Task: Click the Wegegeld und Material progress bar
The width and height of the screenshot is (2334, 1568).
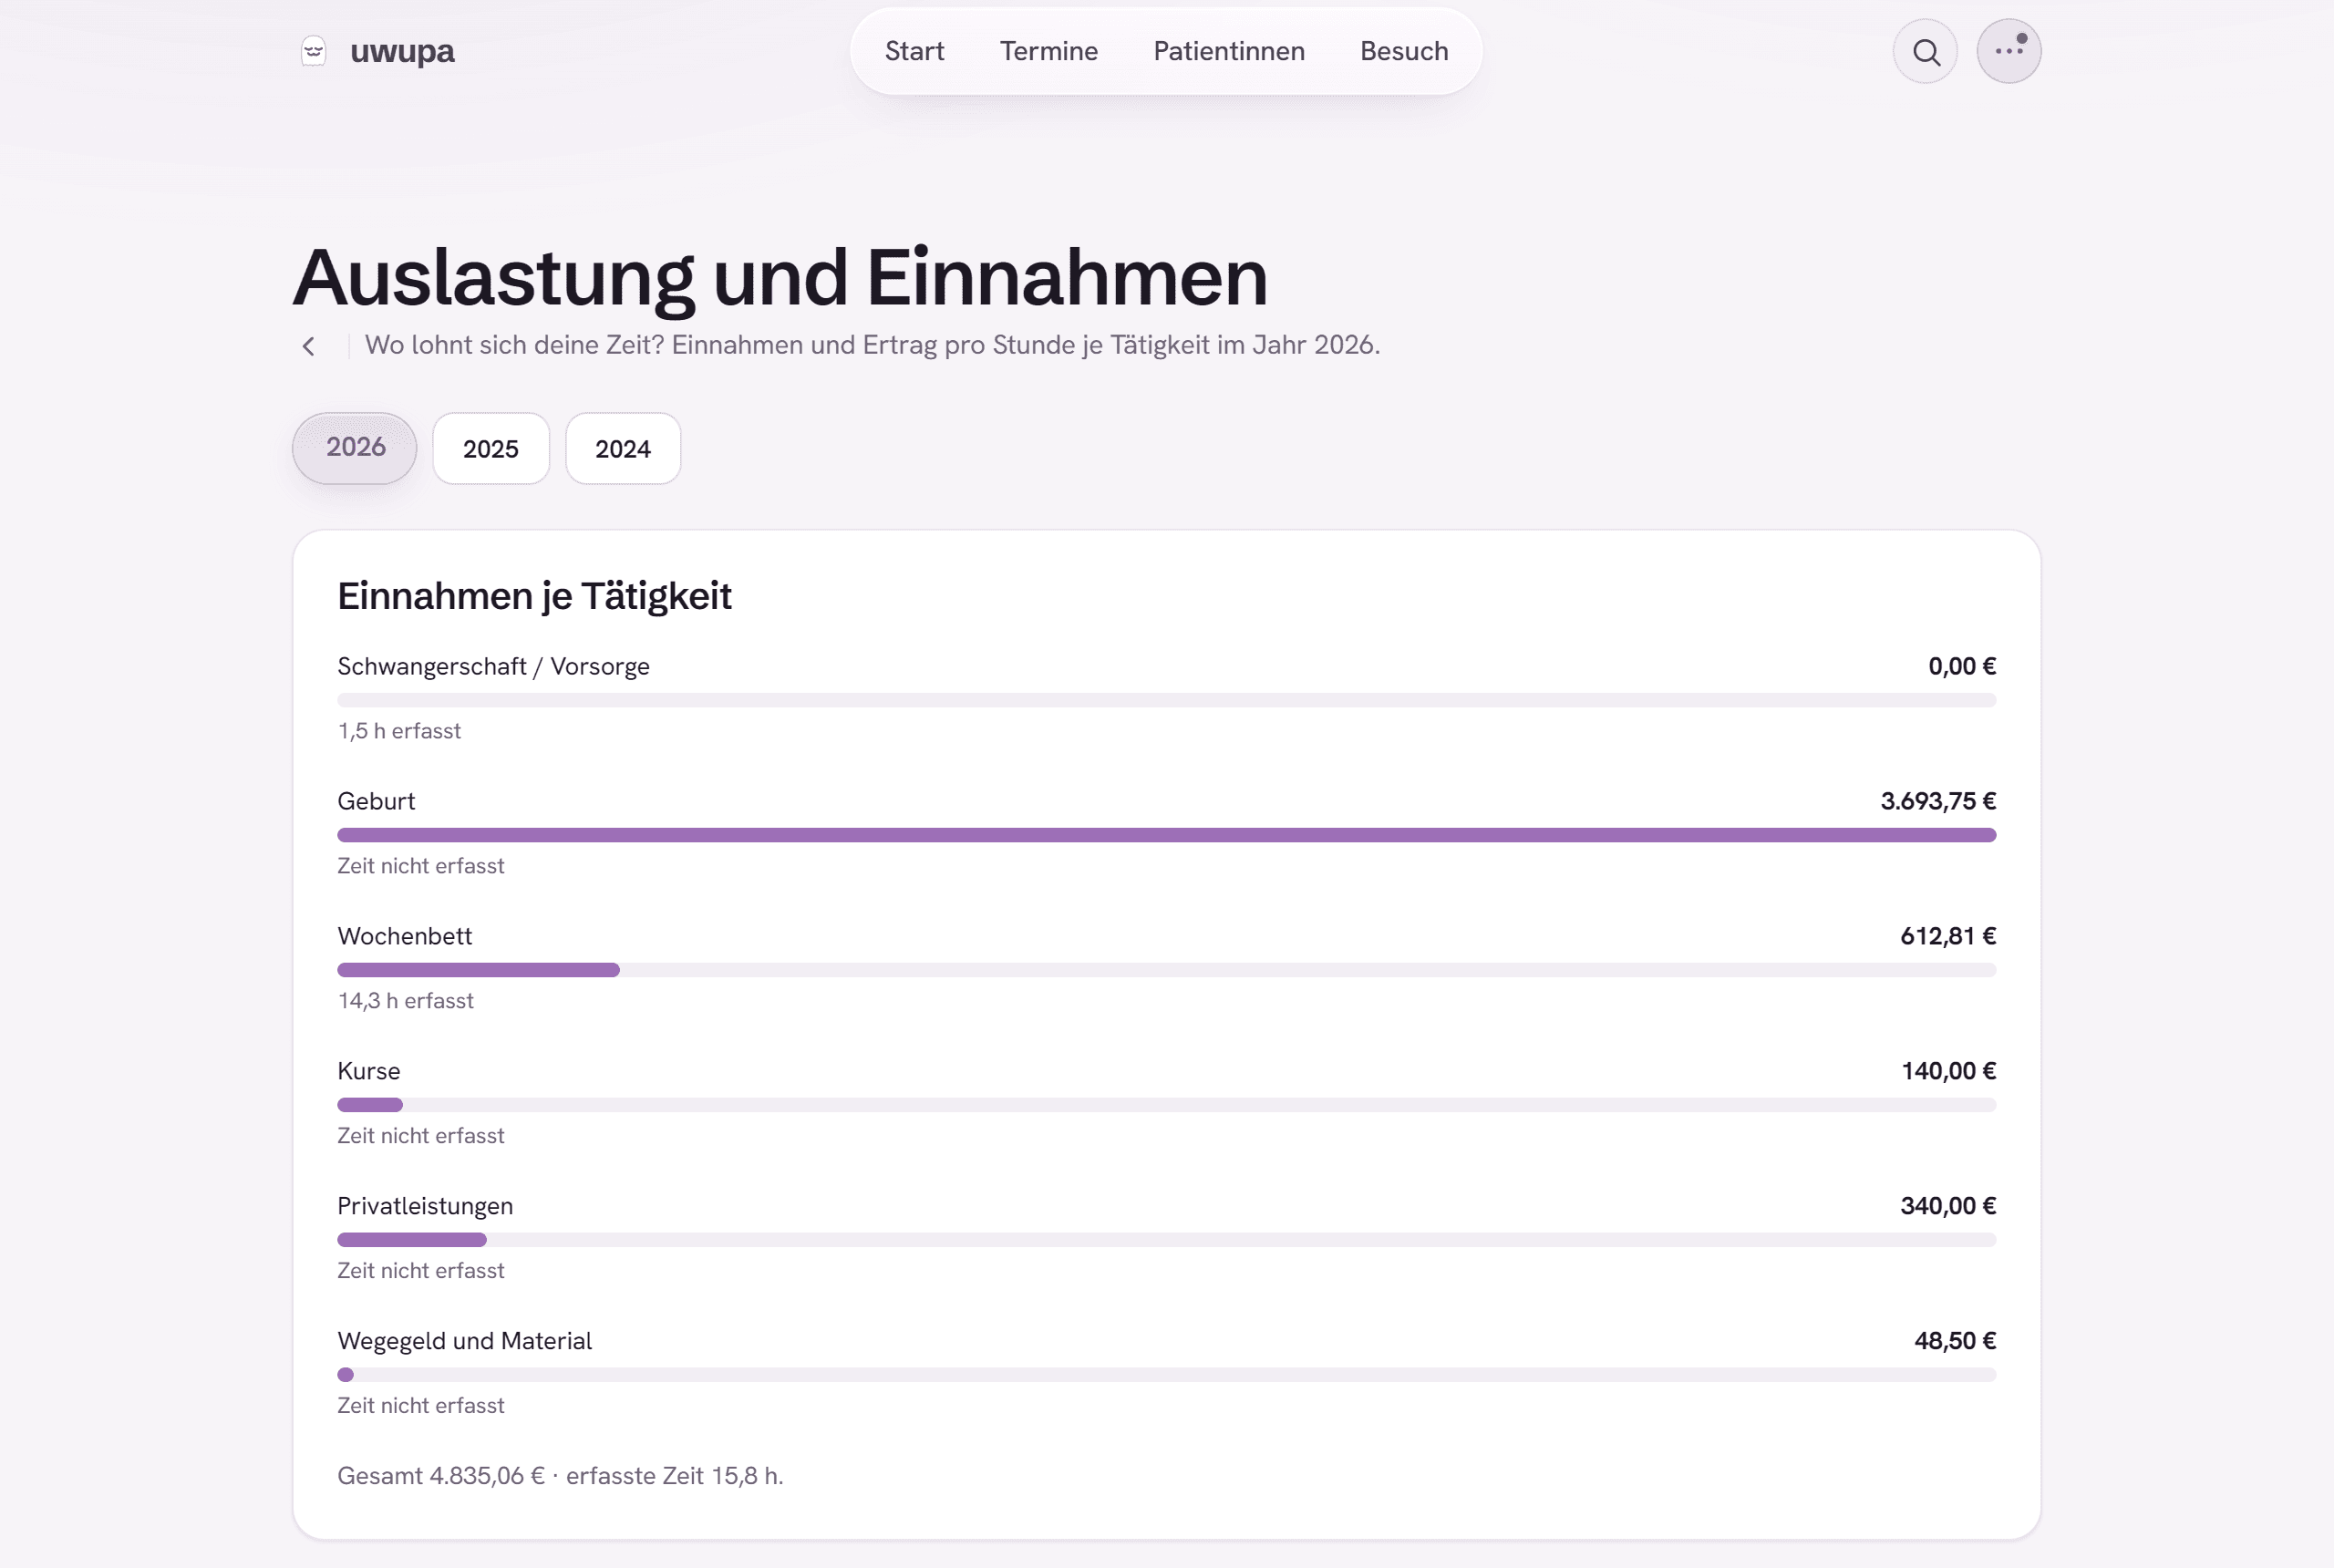Action: [x=1166, y=1375]
